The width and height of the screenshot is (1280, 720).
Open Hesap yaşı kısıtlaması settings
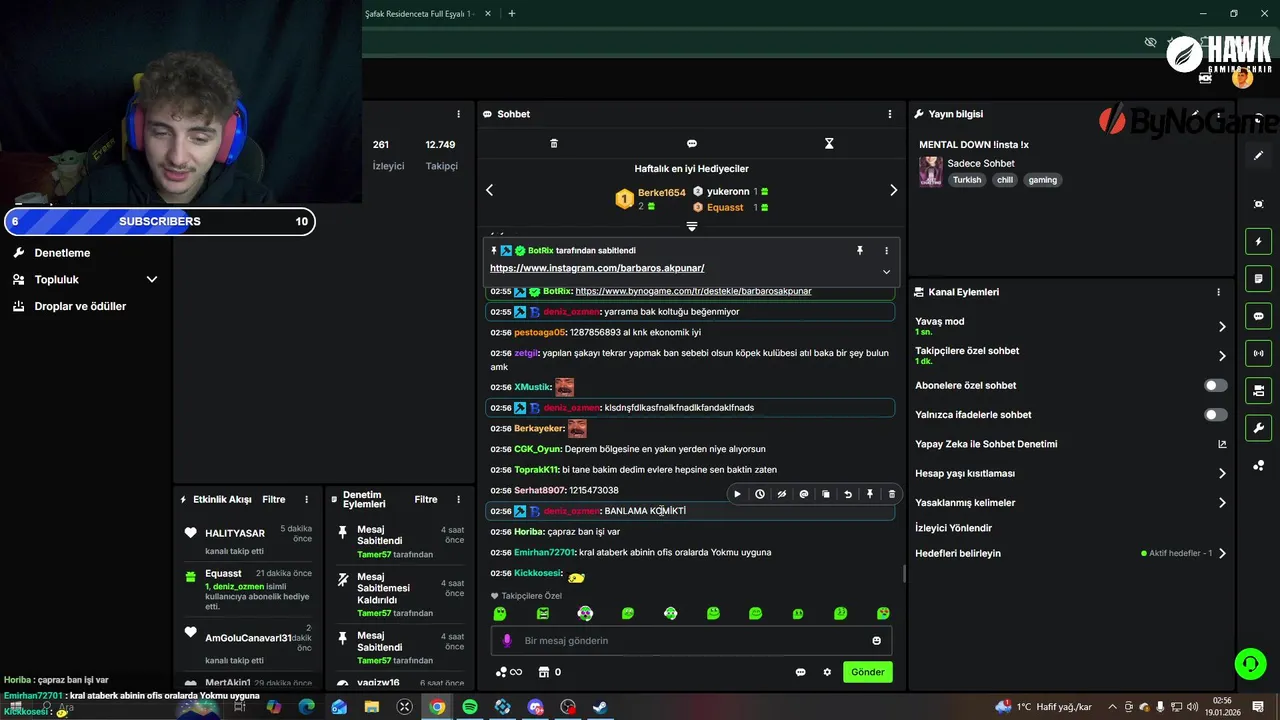click(x=1072, y=473)
